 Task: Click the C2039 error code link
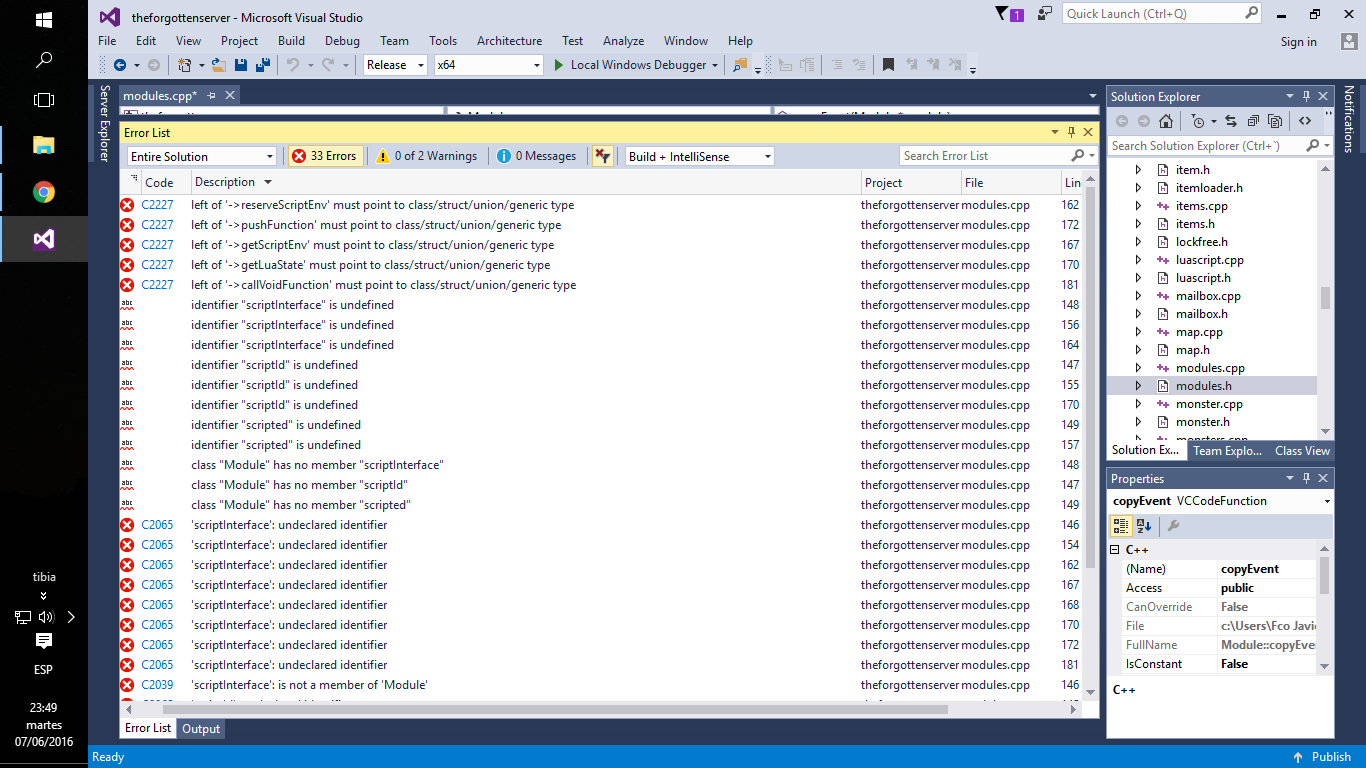coord(157,685)
